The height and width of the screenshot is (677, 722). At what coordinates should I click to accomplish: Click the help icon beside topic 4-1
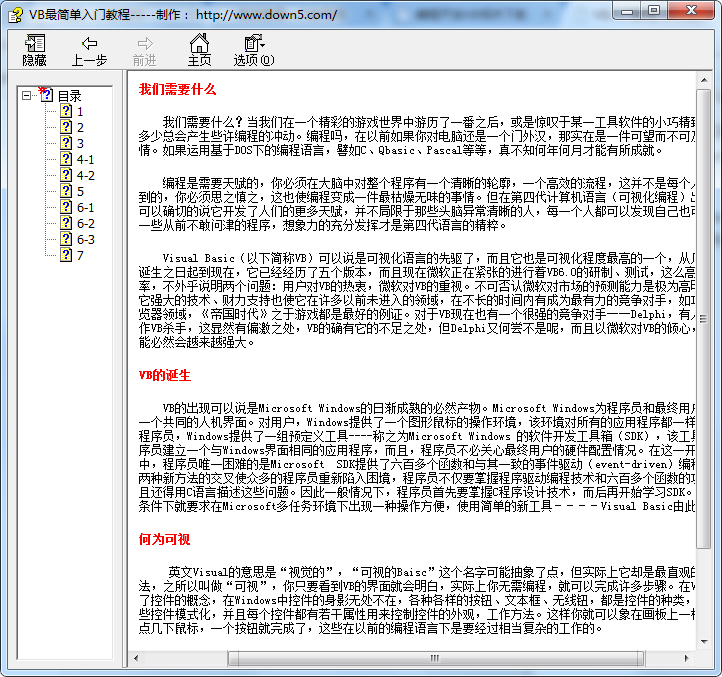coord(66,160)
